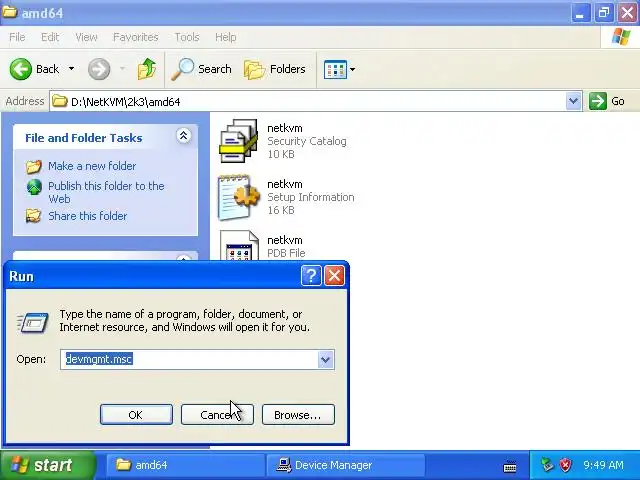Click the Forward arrow icon
This screenshot has height=480, width=640.
tap(99, 69)
